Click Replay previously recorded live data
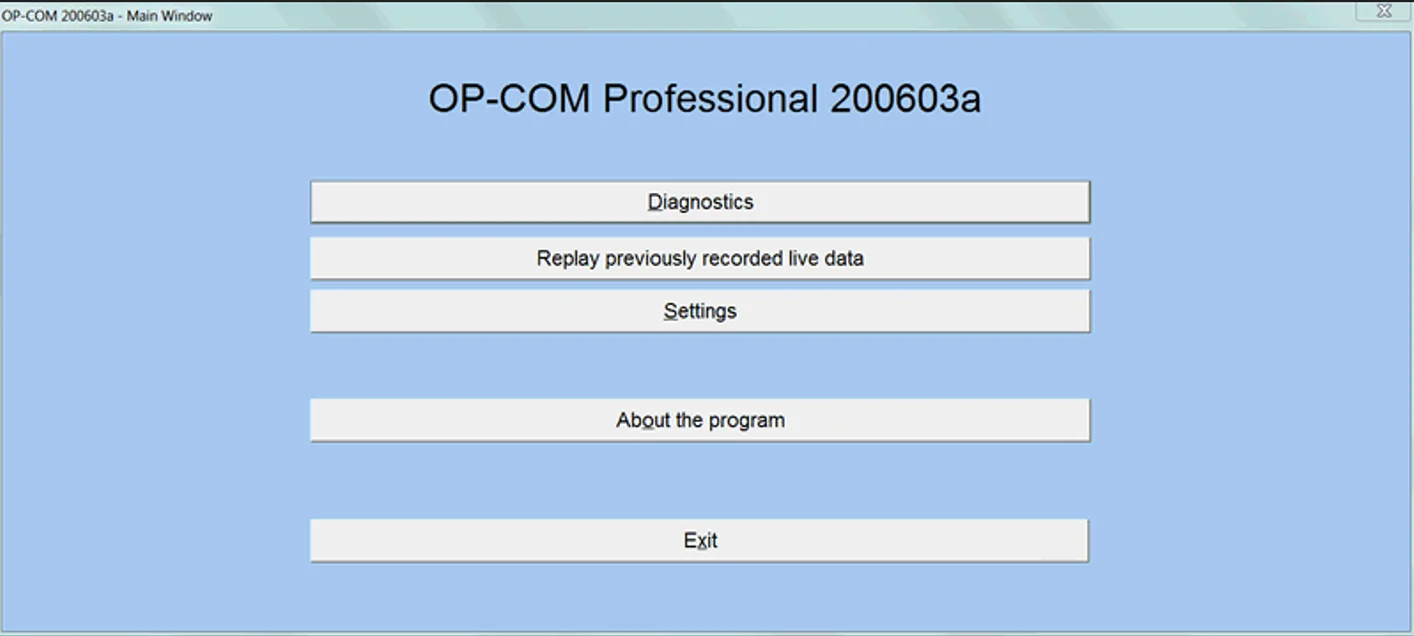This screenshot has width=1414, height=636. [700, 258]
